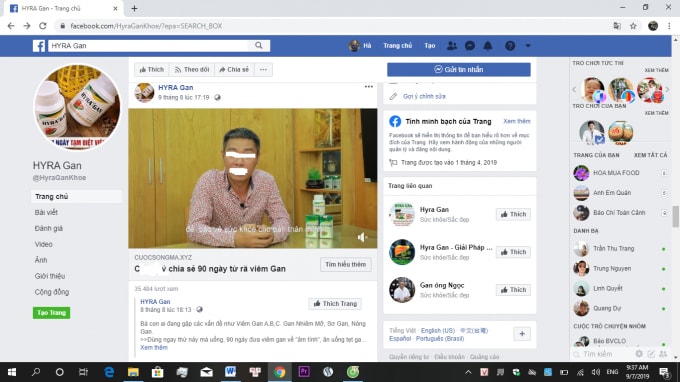This screenshot has height=382, width=680.
Task: Click the create group icon in chat sidebar
Action: click(663, 354)
